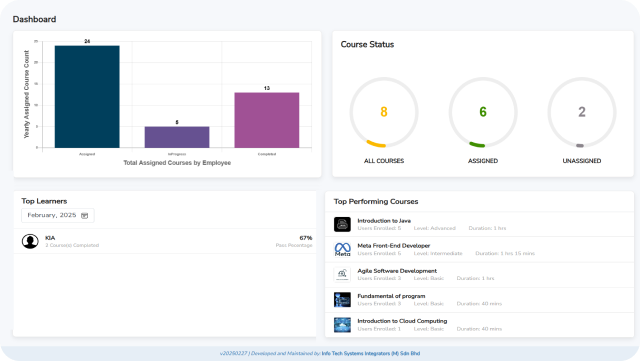
Task: Click 'Fundamental of program' course title
Action: tap(391, 296)
